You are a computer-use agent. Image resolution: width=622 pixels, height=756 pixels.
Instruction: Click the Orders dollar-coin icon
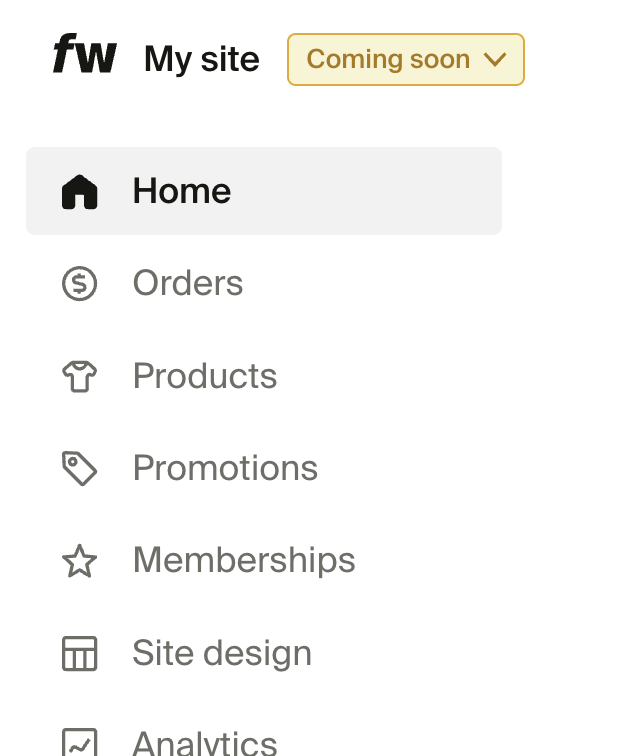(x=80, y=284)
